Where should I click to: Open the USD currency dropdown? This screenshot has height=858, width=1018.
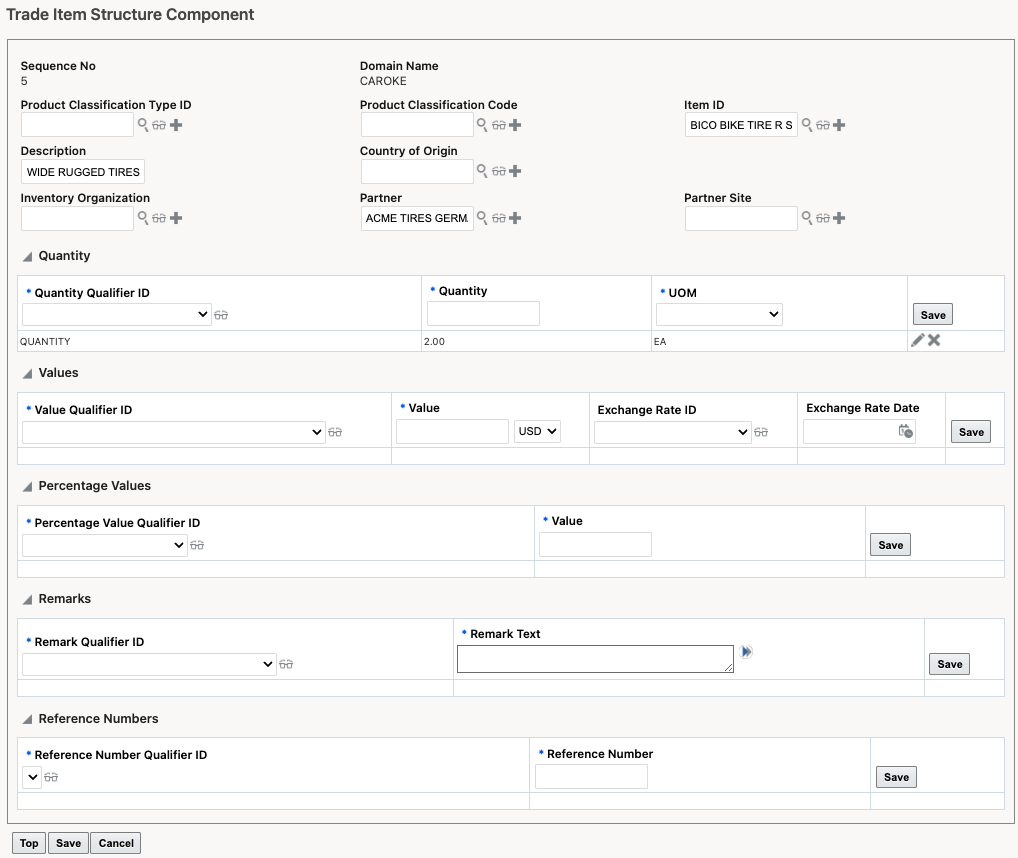(x=538, y=432)
